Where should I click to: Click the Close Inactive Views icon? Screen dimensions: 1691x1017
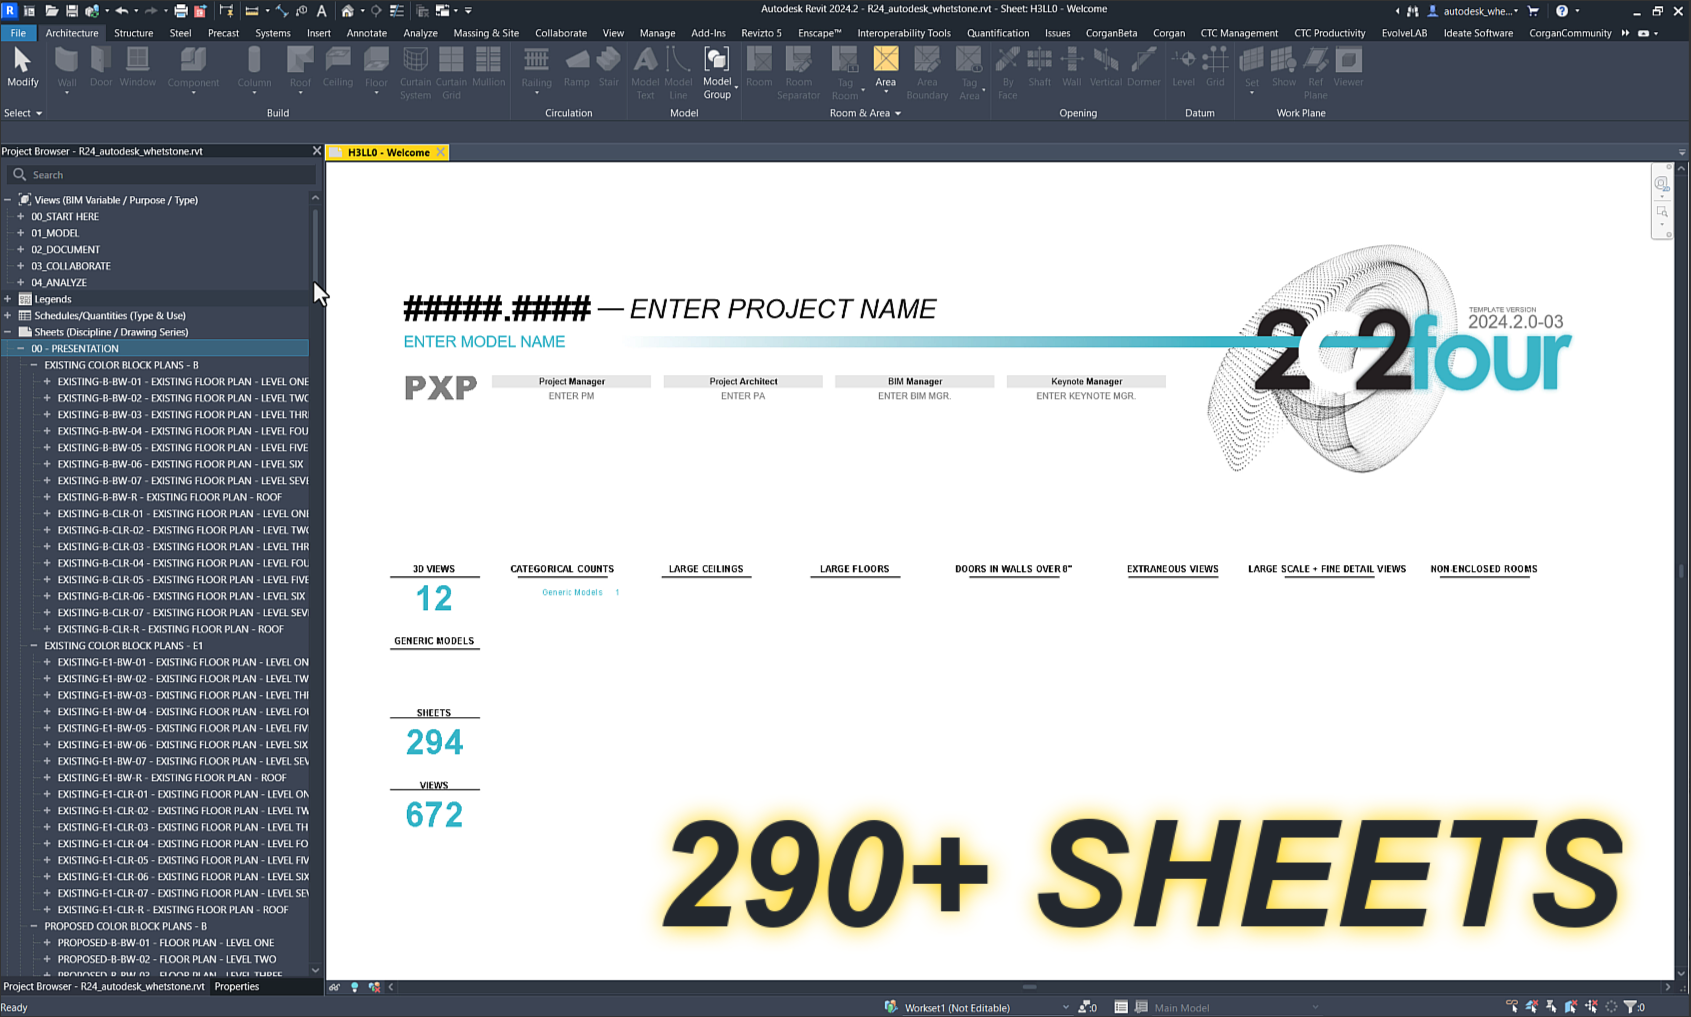coord(422,11)
